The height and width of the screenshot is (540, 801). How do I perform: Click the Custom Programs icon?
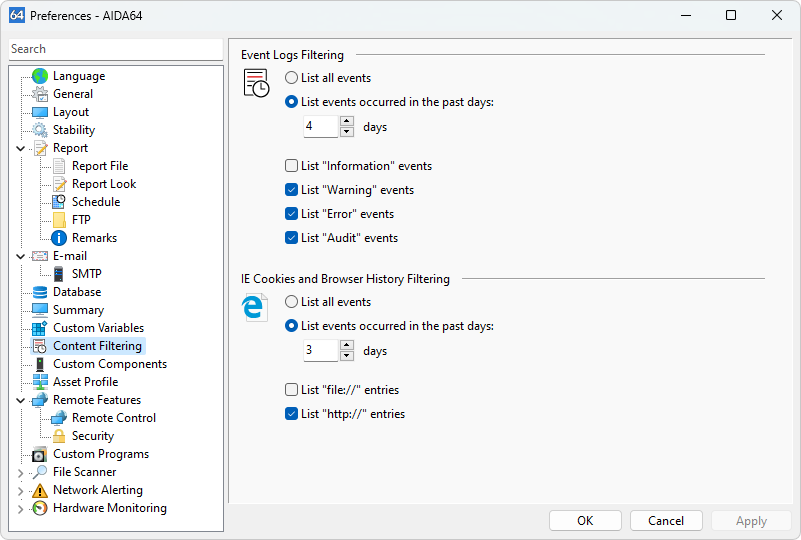coord(40,454)
